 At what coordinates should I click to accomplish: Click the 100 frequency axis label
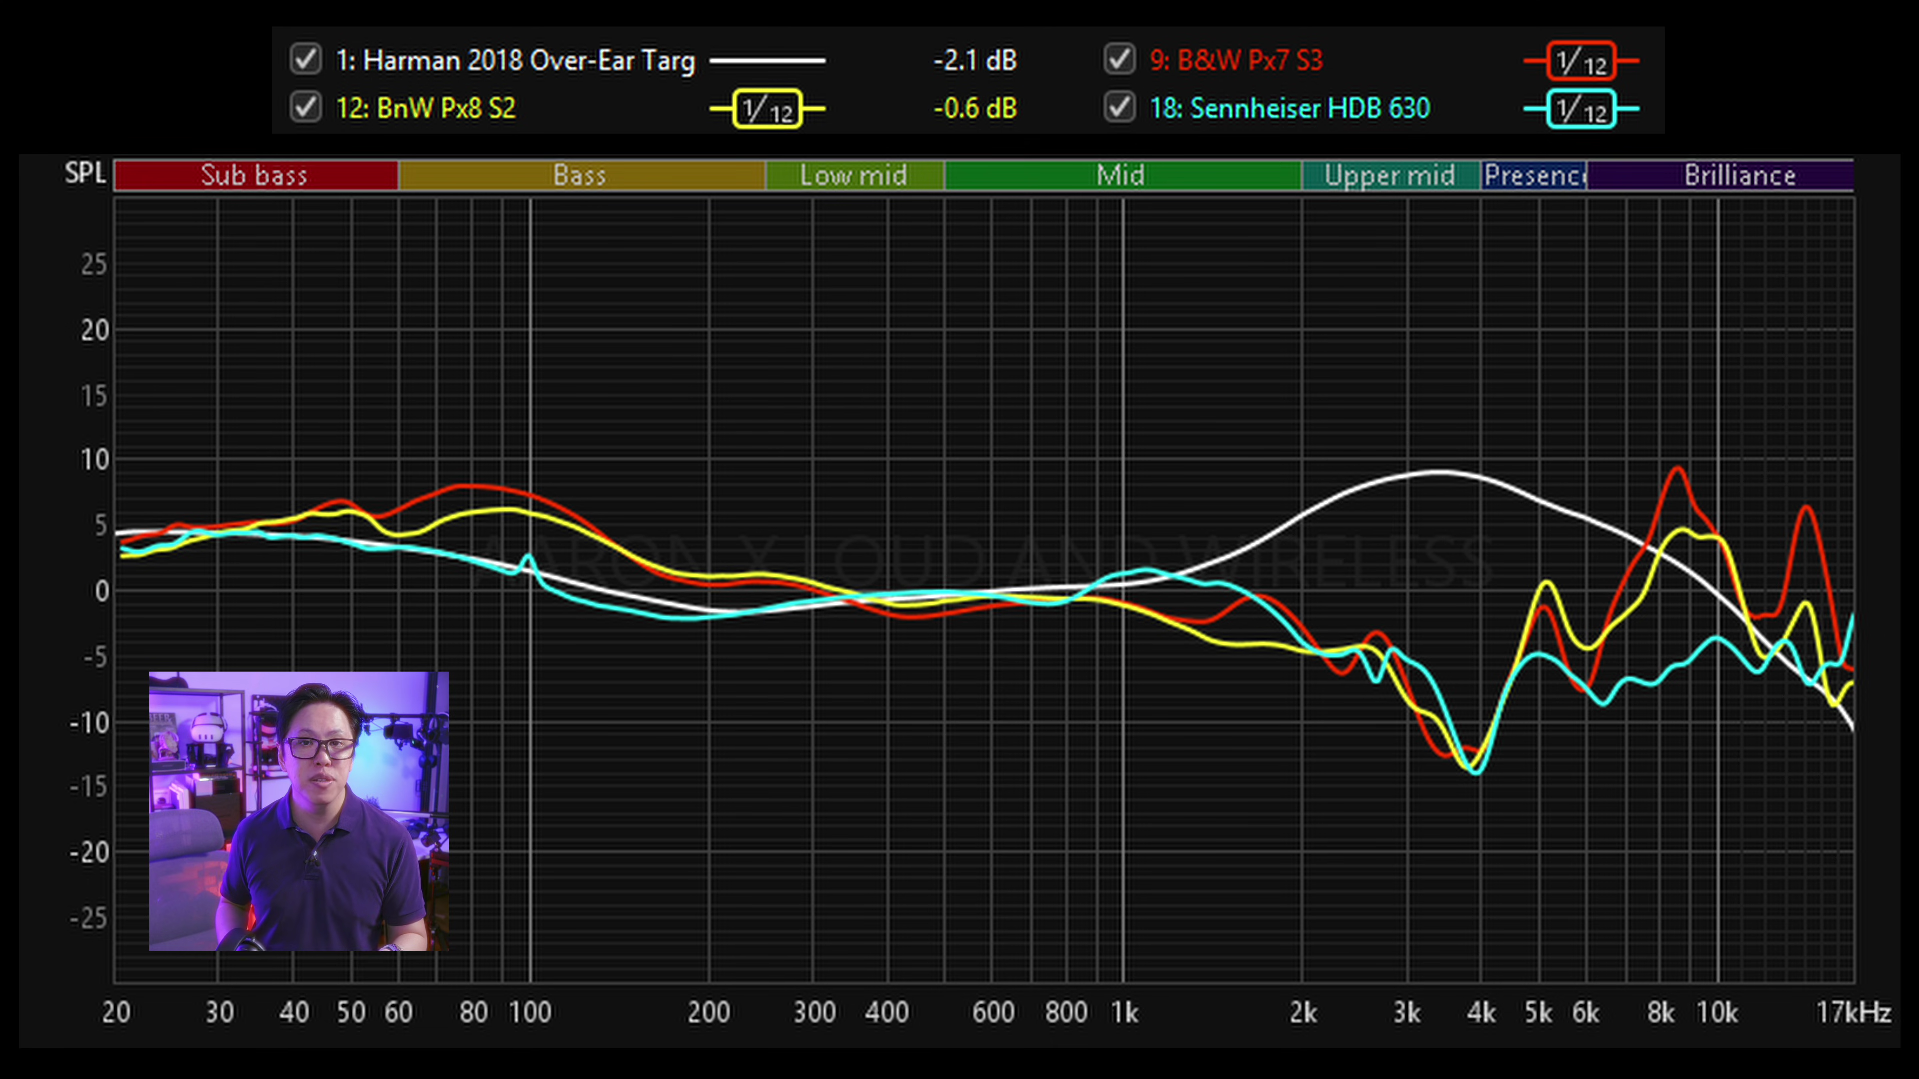point(530,1012)
